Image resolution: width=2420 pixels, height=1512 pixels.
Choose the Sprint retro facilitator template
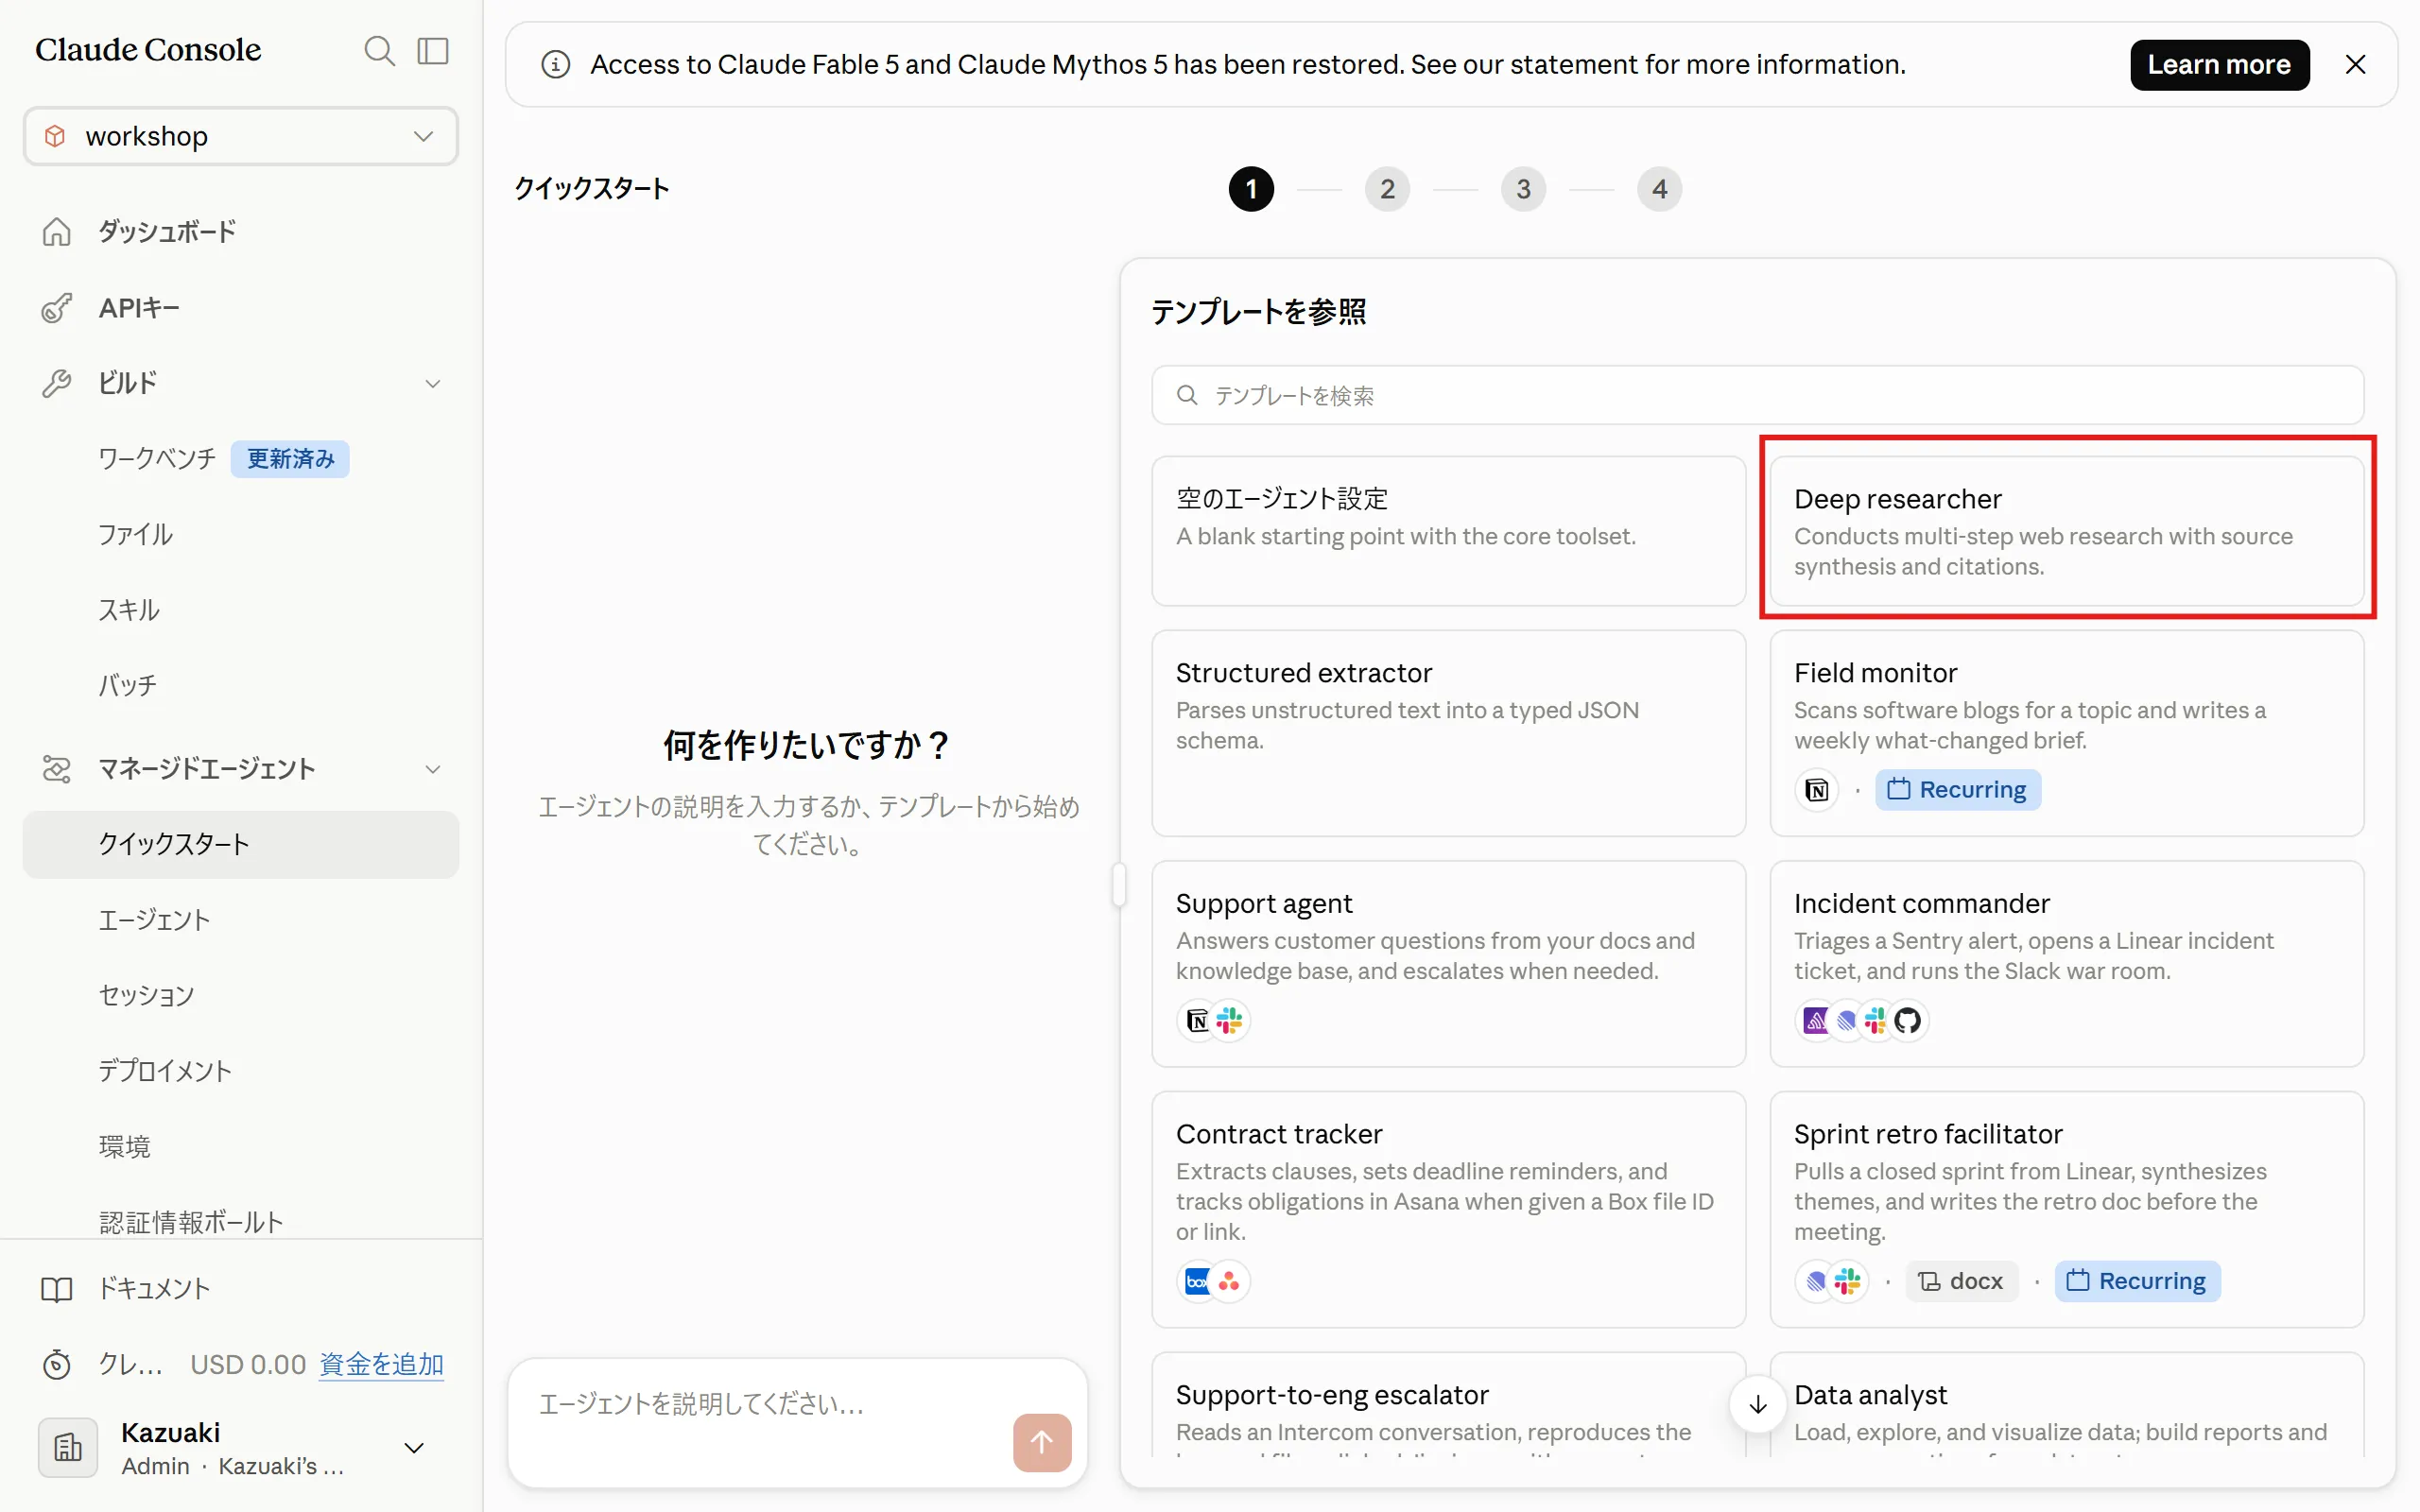pos(2066,1210)
